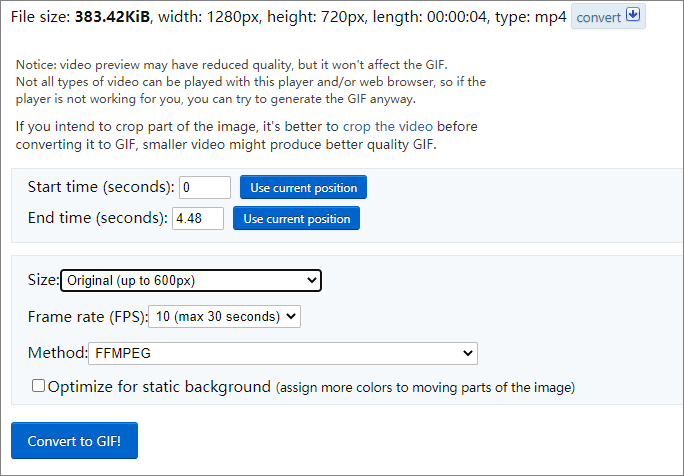Focus the End time field showing 4.48
Screen dimensions: 684x476
[x=198, y=218]
